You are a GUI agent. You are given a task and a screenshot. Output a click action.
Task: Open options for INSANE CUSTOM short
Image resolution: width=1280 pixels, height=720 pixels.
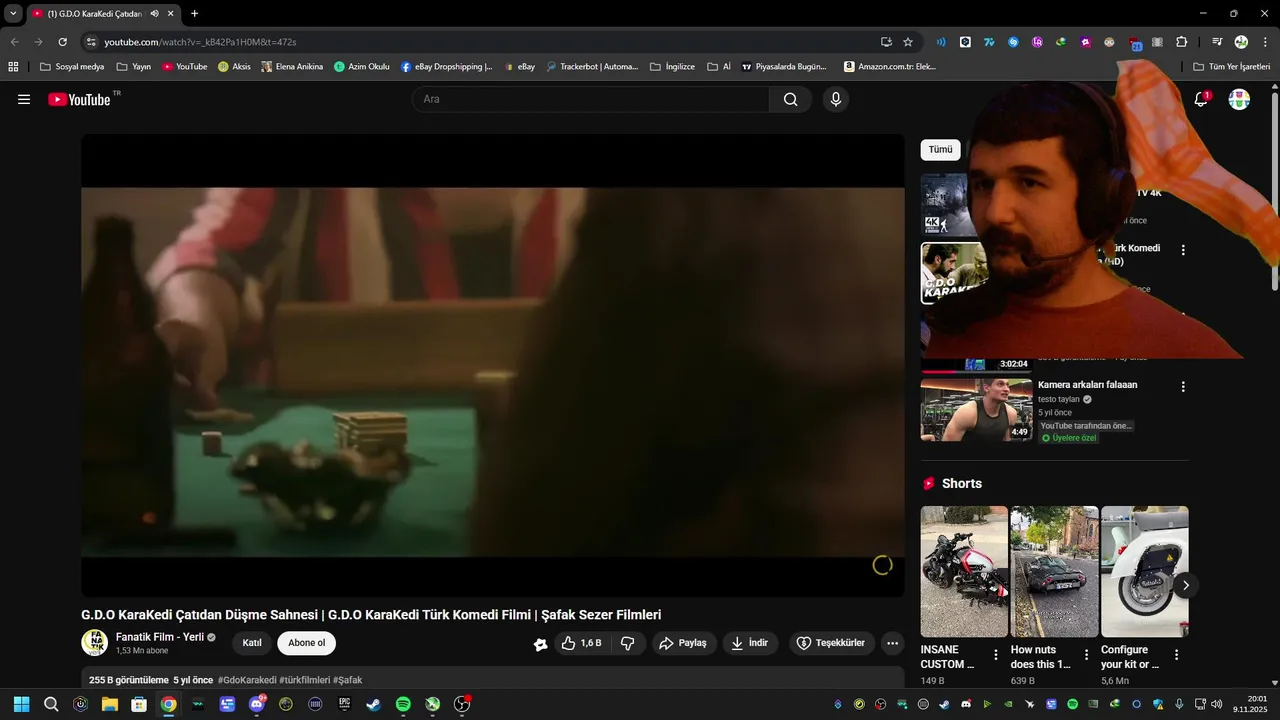point(996,655)
